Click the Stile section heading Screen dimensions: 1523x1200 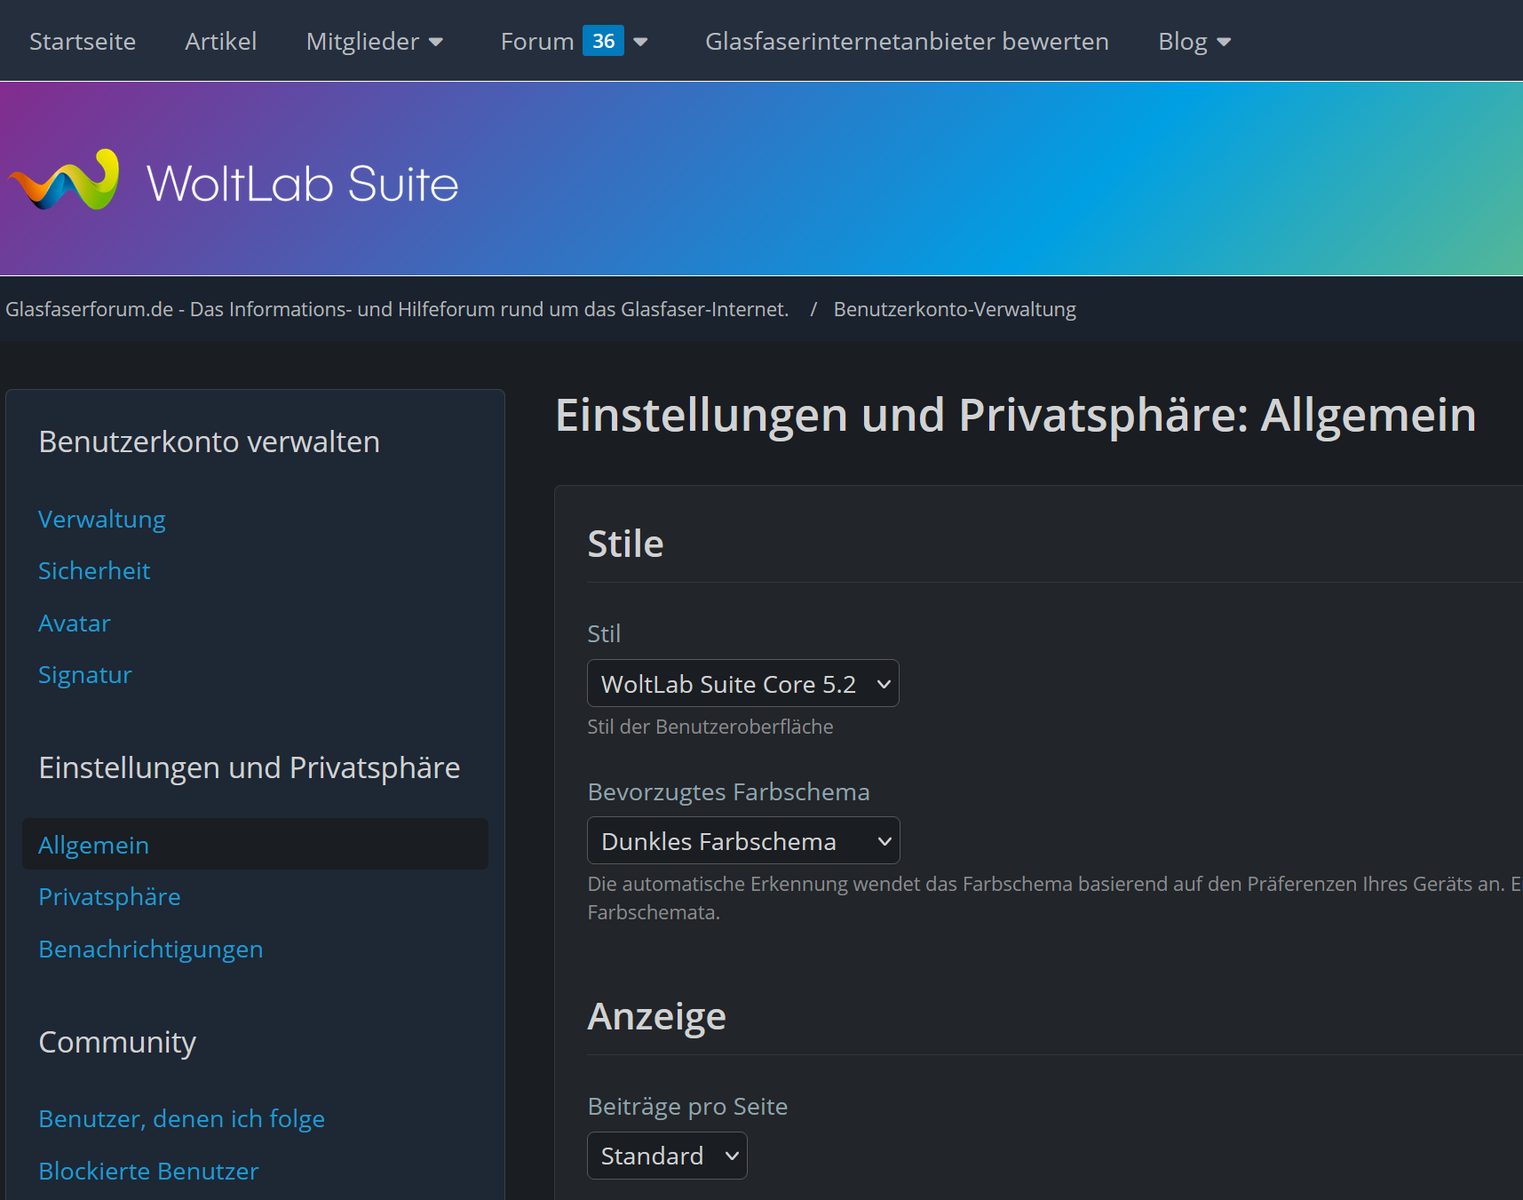pos(625,543)
